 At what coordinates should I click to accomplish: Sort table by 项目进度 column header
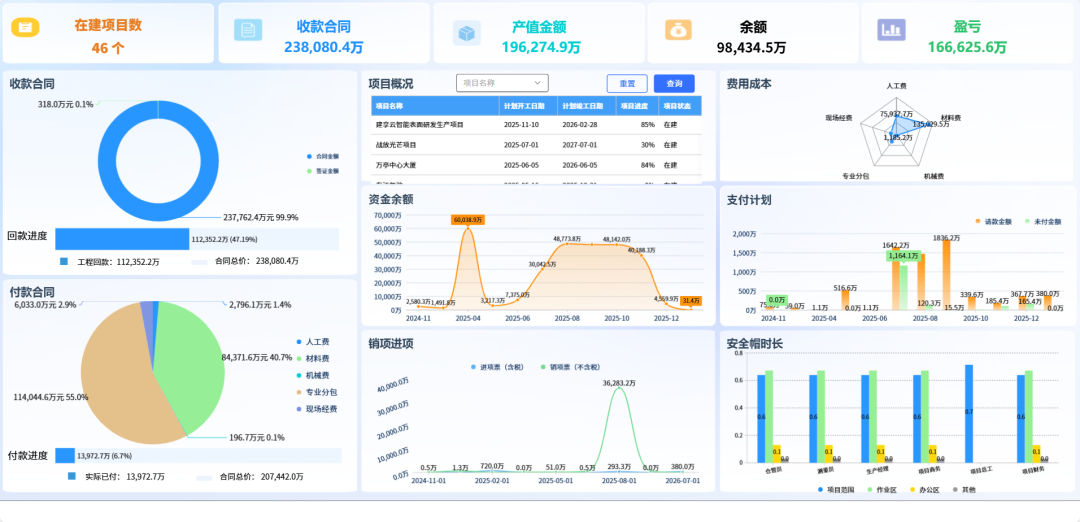(x=634, y=106)
